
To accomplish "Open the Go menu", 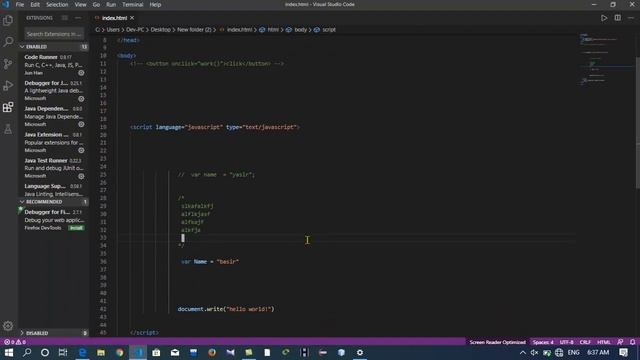I will click(96, 4).
